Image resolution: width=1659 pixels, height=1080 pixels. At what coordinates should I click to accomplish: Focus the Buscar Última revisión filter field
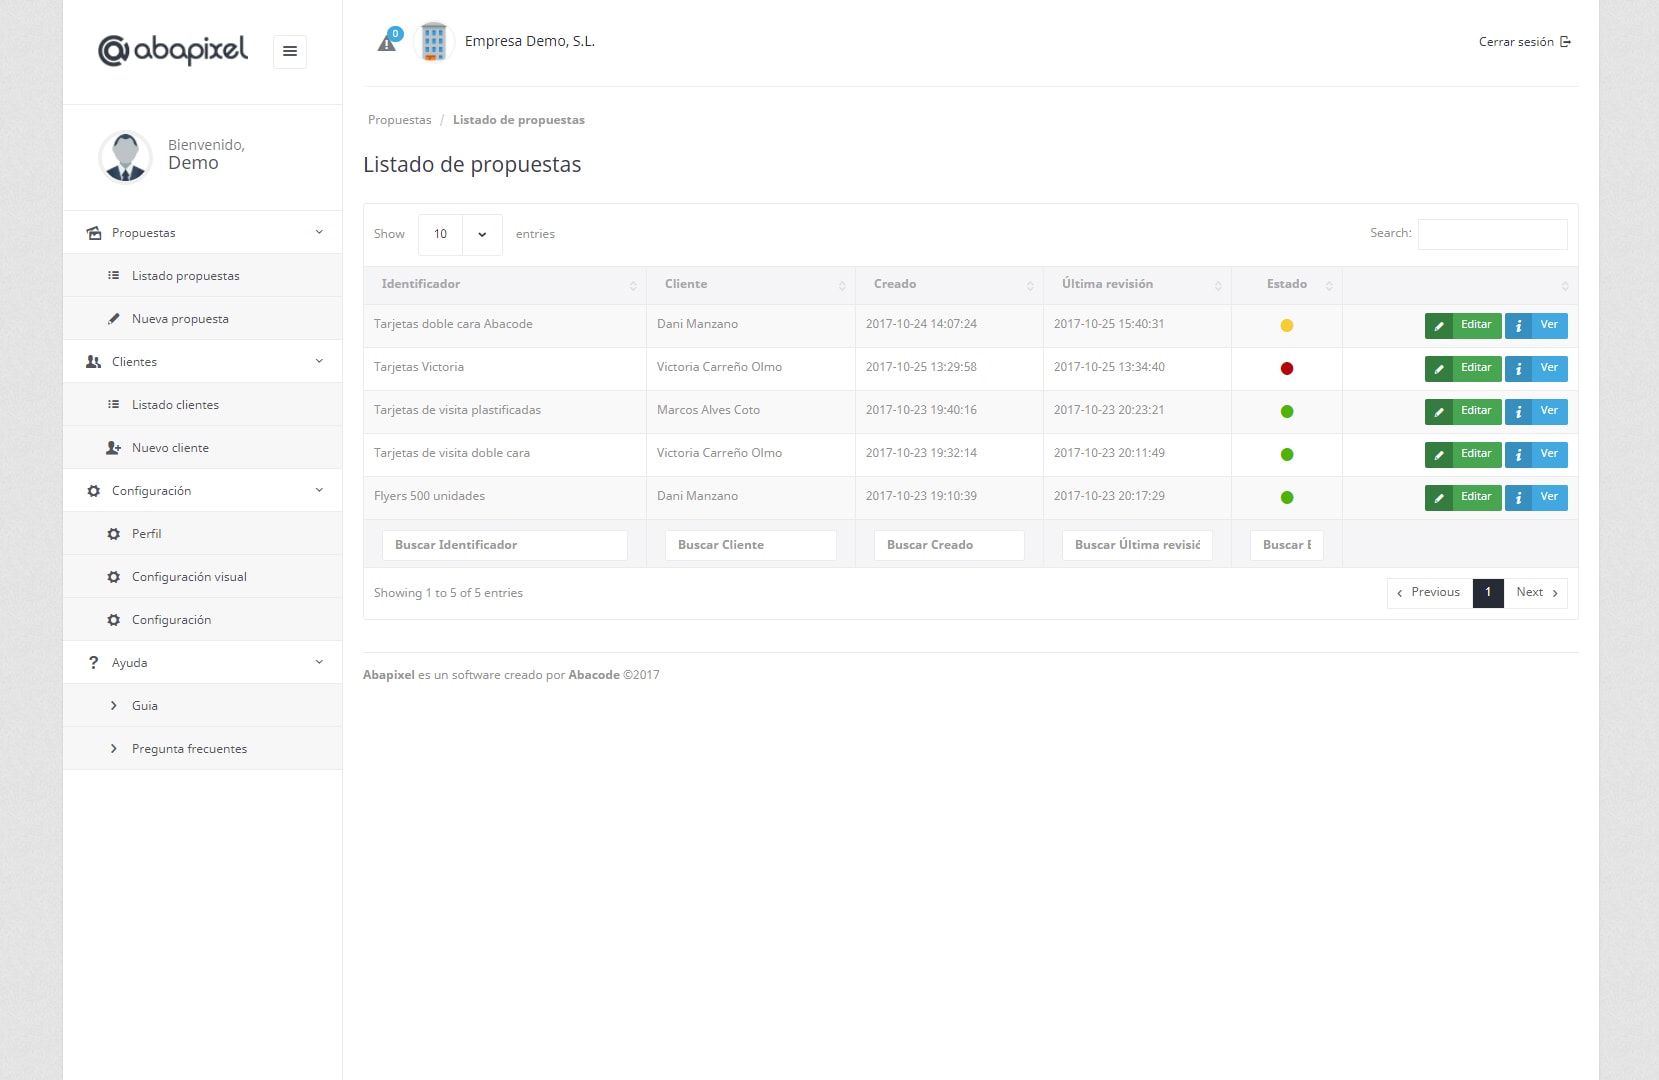coord(1137,546)
